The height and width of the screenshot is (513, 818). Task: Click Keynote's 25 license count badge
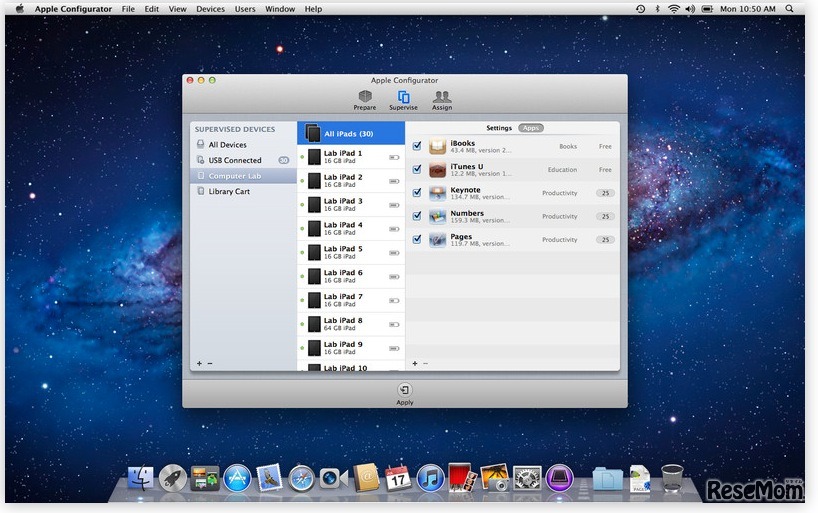pos(605,193)
